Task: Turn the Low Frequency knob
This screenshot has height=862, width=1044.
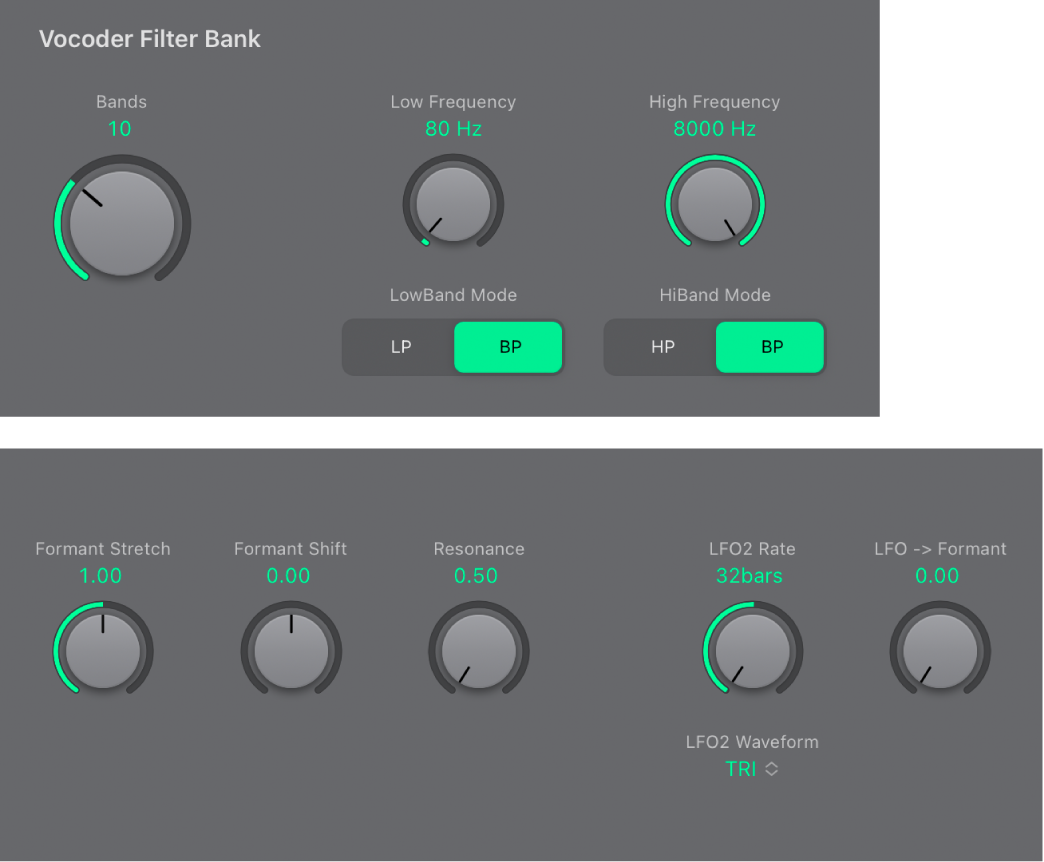Action: pyautogui.click(x=453, y=203)
